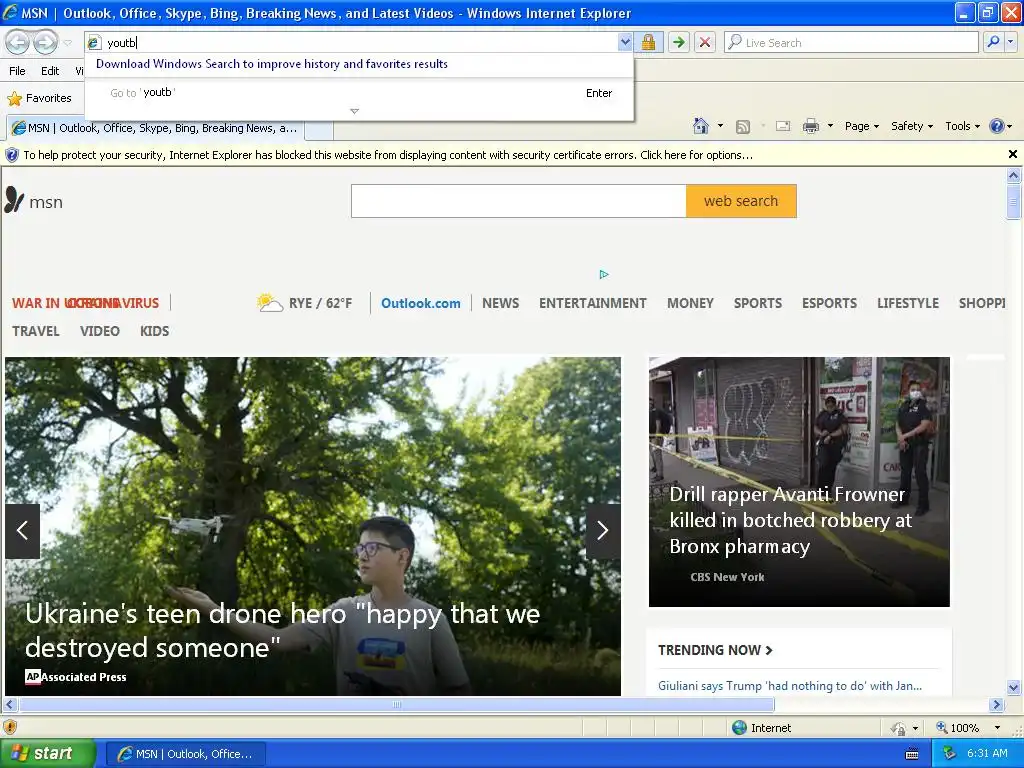Viewport: 1024px width, 768px height.
Task: Click the Read Mail icon
Action: pos(783,126)
